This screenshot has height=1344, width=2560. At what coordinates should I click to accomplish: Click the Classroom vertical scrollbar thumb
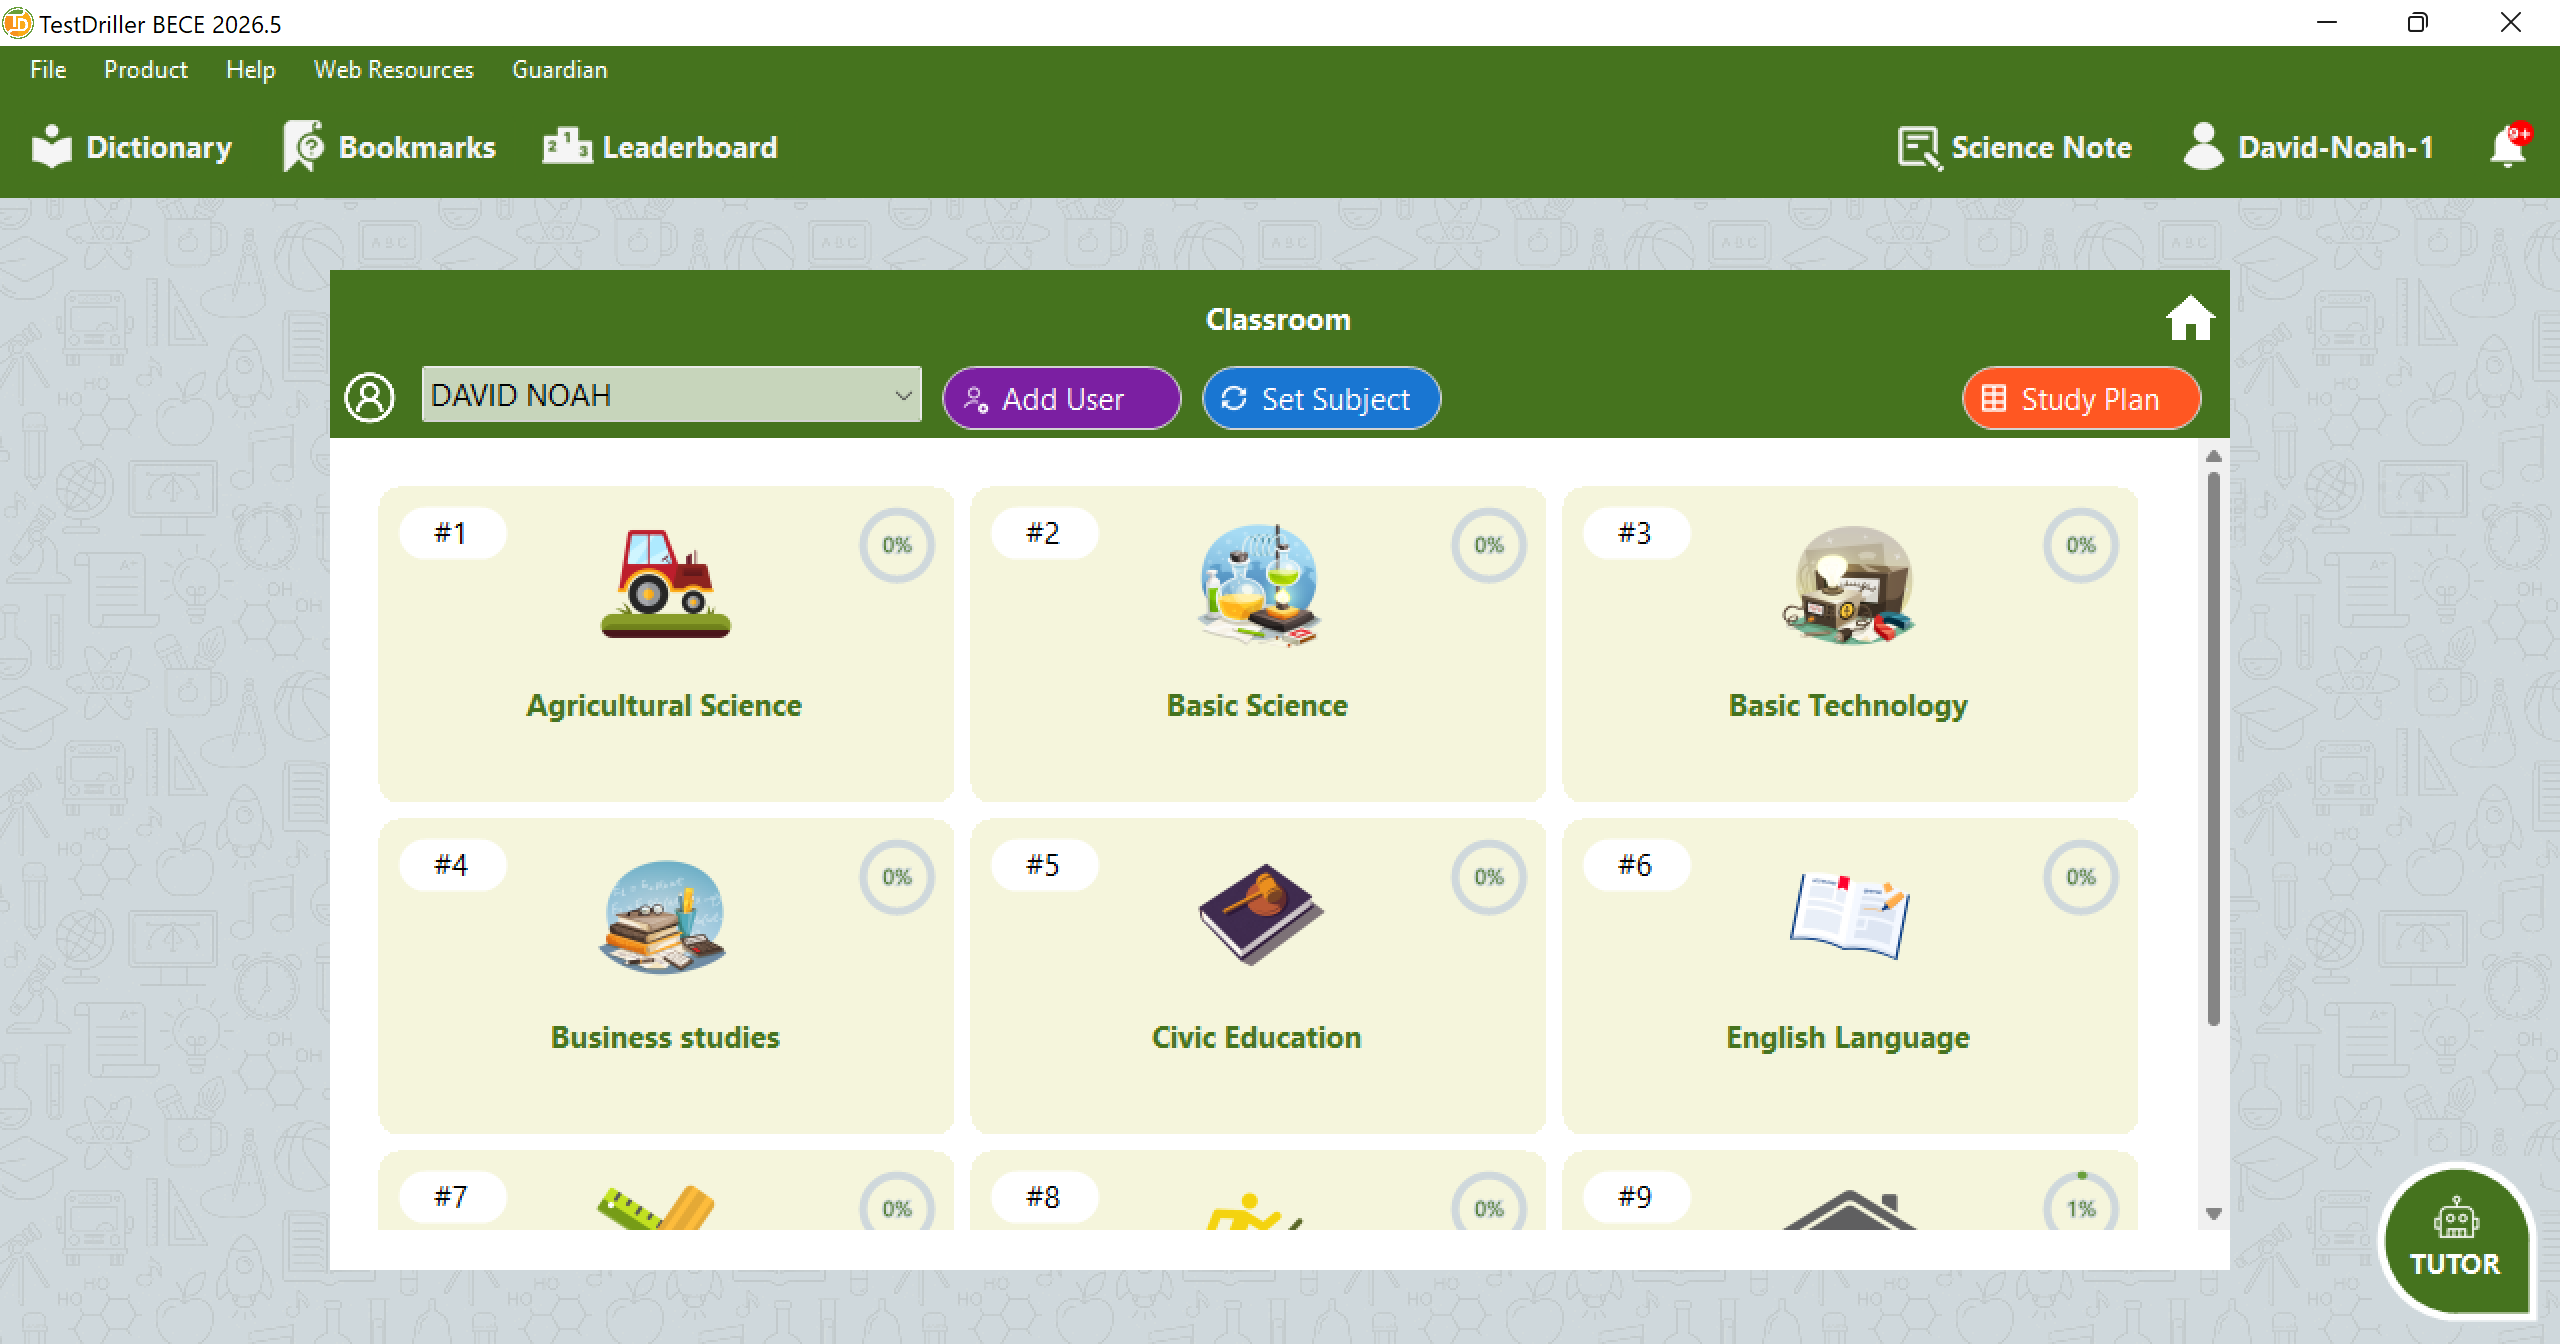(x=2213, y=748)
